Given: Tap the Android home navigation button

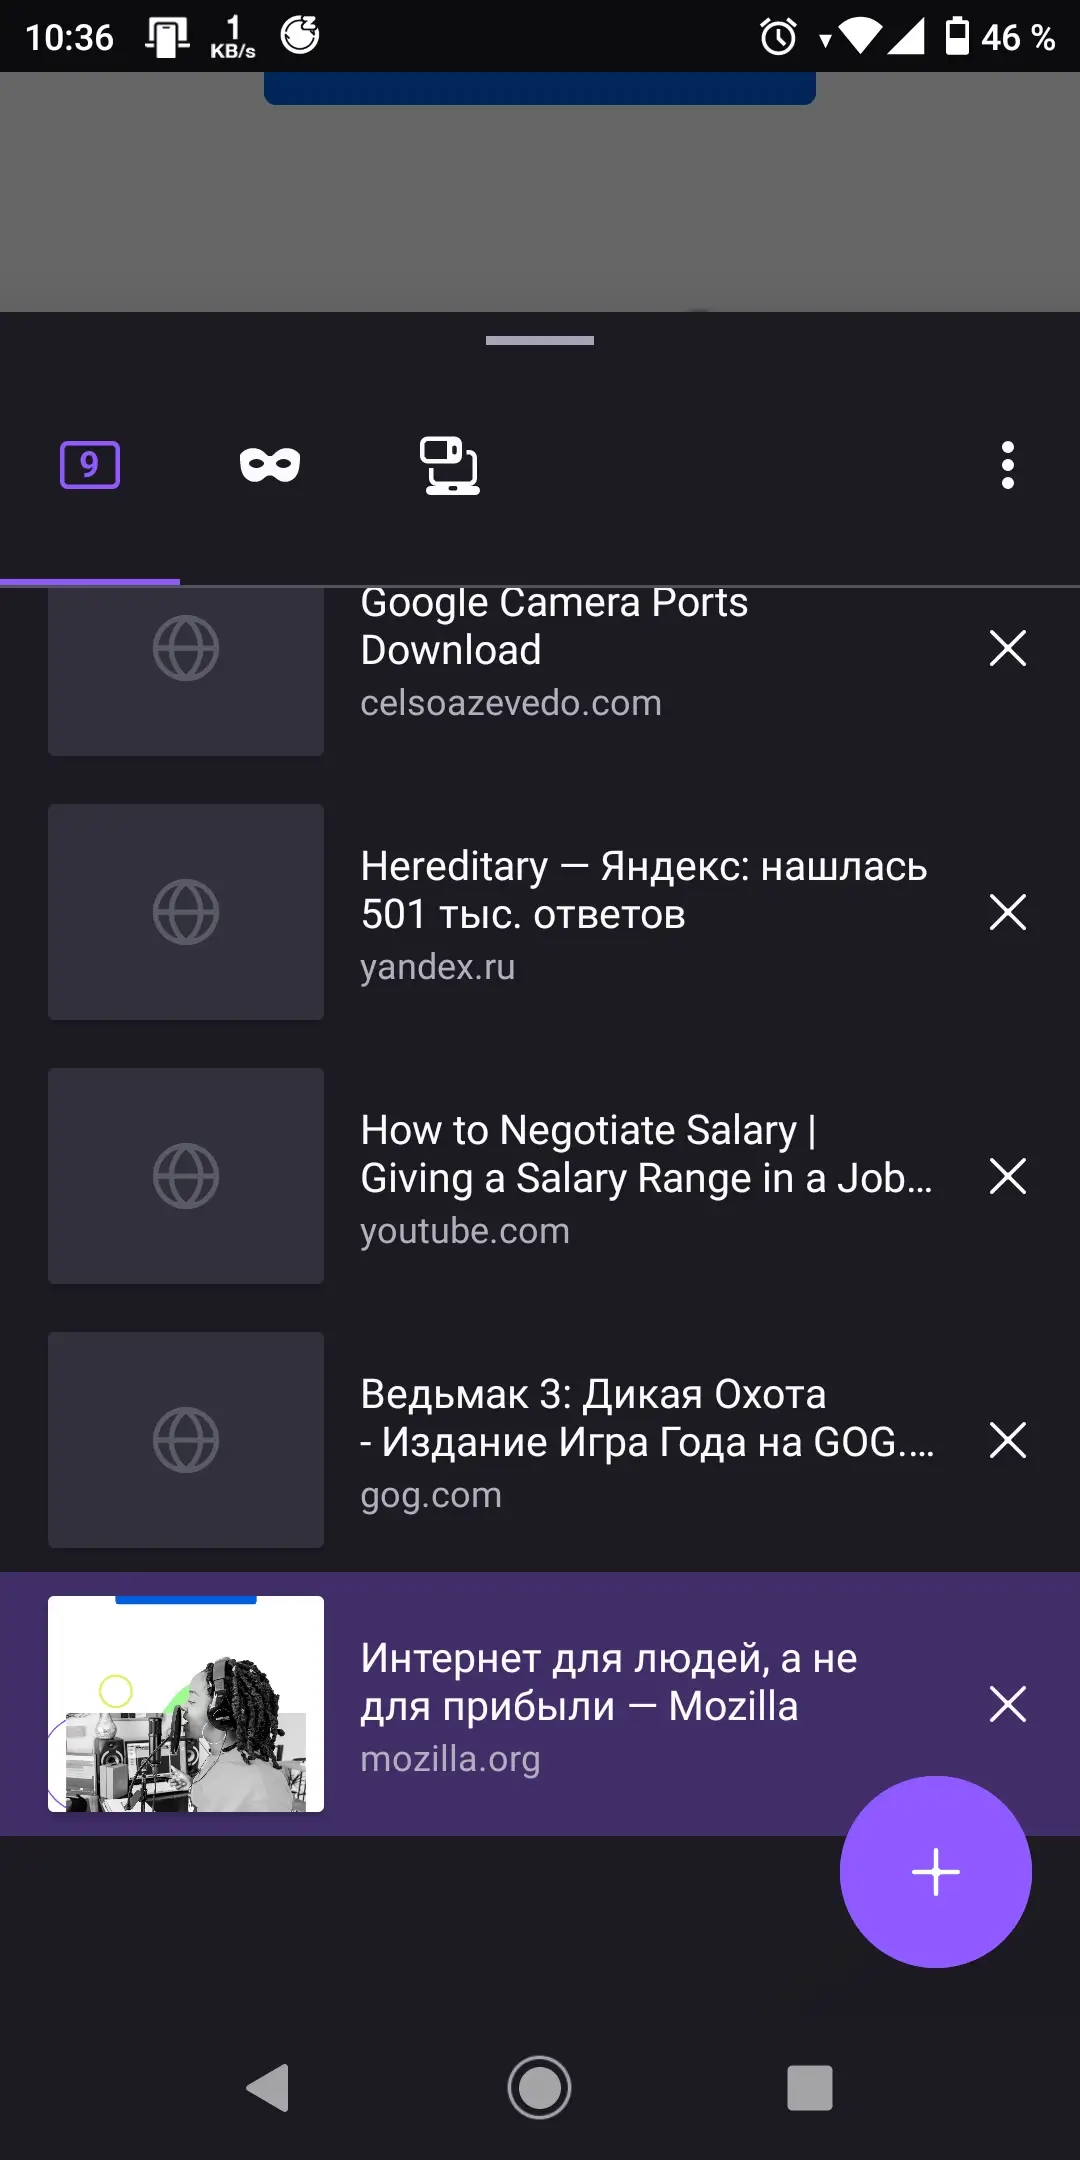Looking at the screenshot, I should tap(540, 2088).
